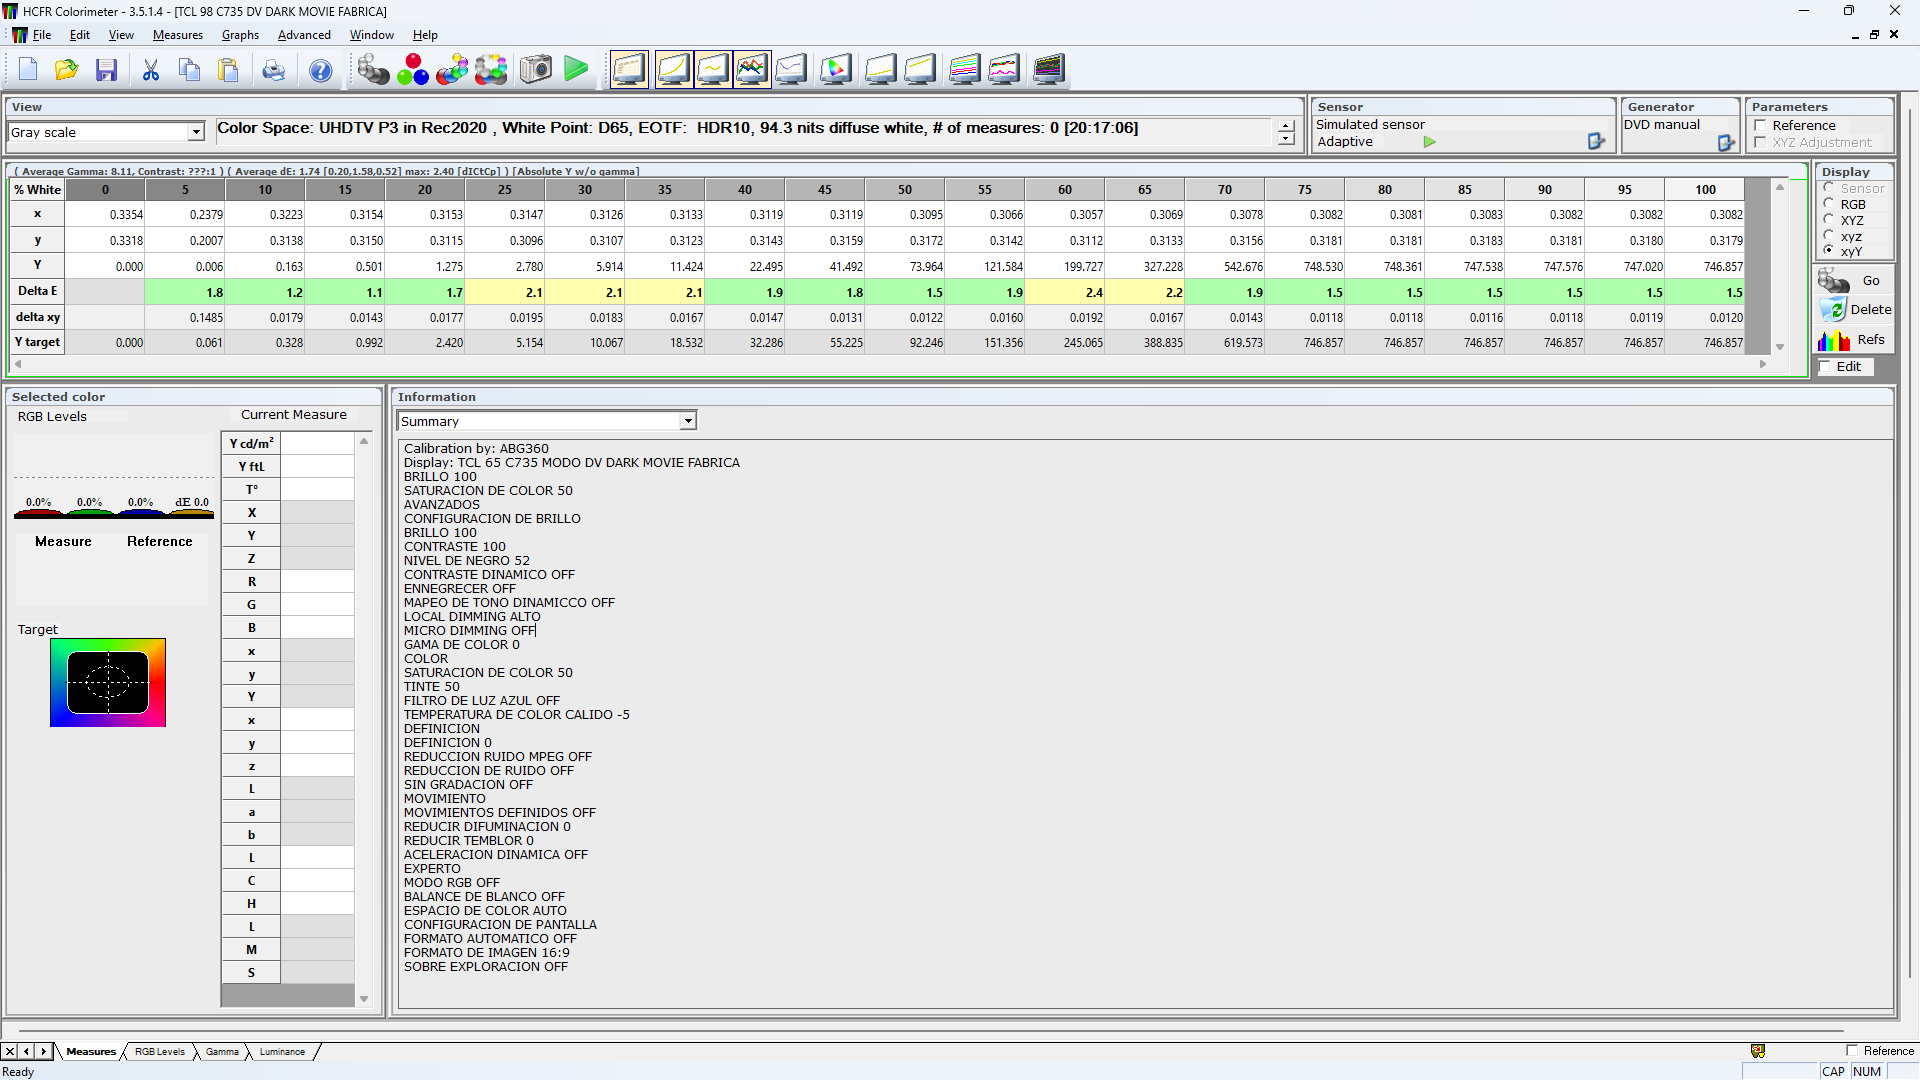The height and width of the screenshot is (1080, 1920).
Task: Click the camera measurement icon
Action: [536, 69]
